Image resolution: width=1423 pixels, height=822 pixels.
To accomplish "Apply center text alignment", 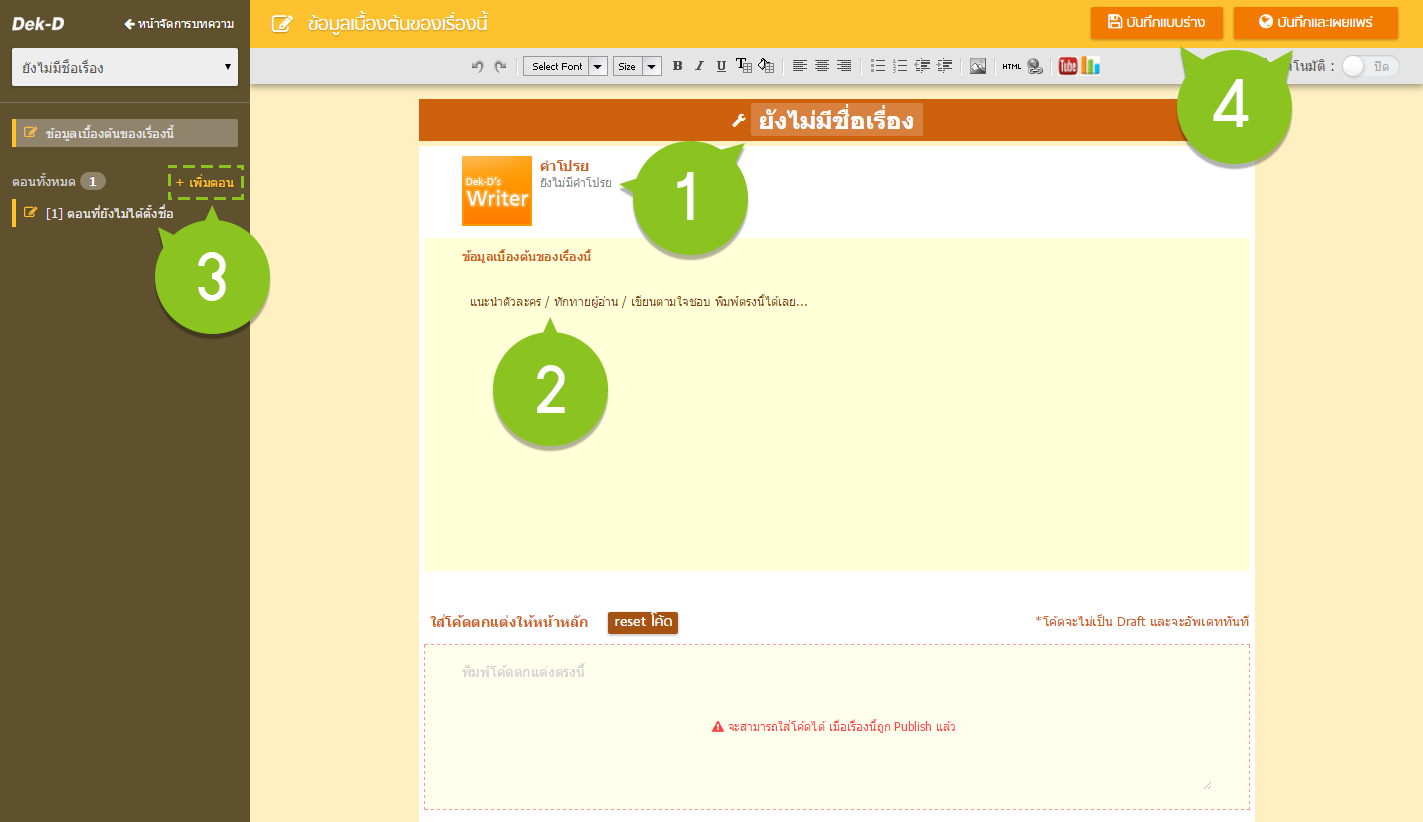I will click(821, 65).
